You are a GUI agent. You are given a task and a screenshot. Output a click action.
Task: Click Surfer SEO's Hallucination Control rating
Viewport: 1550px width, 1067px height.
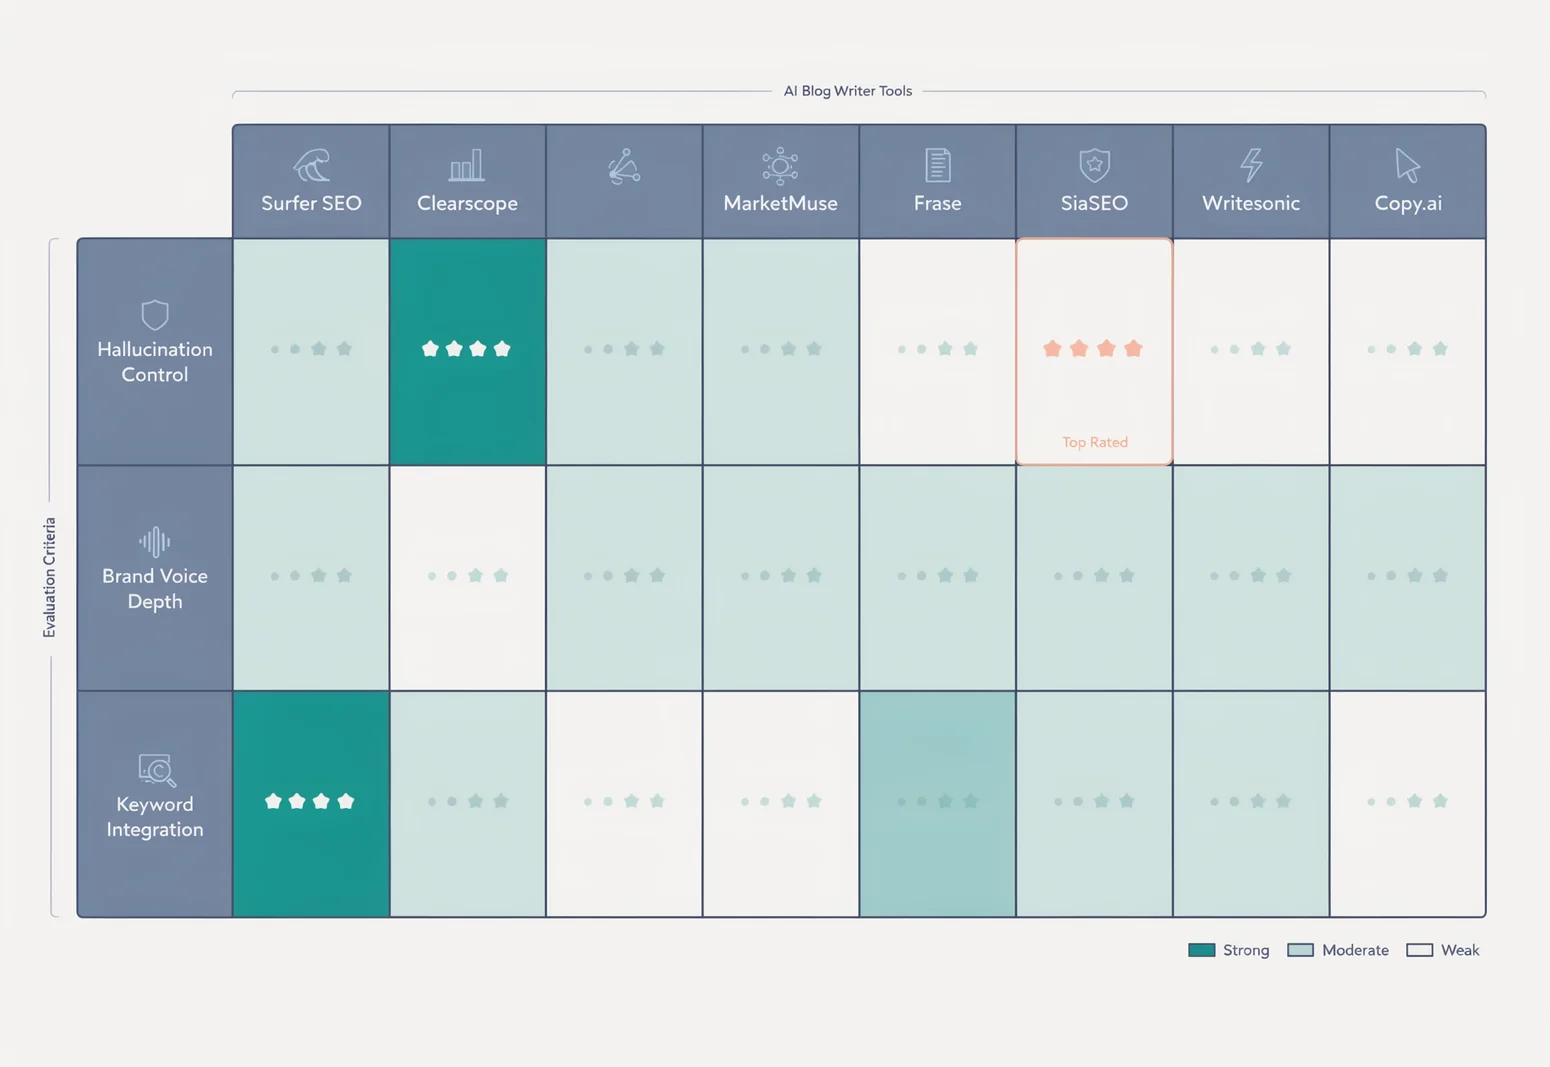(x=311, y=349)
